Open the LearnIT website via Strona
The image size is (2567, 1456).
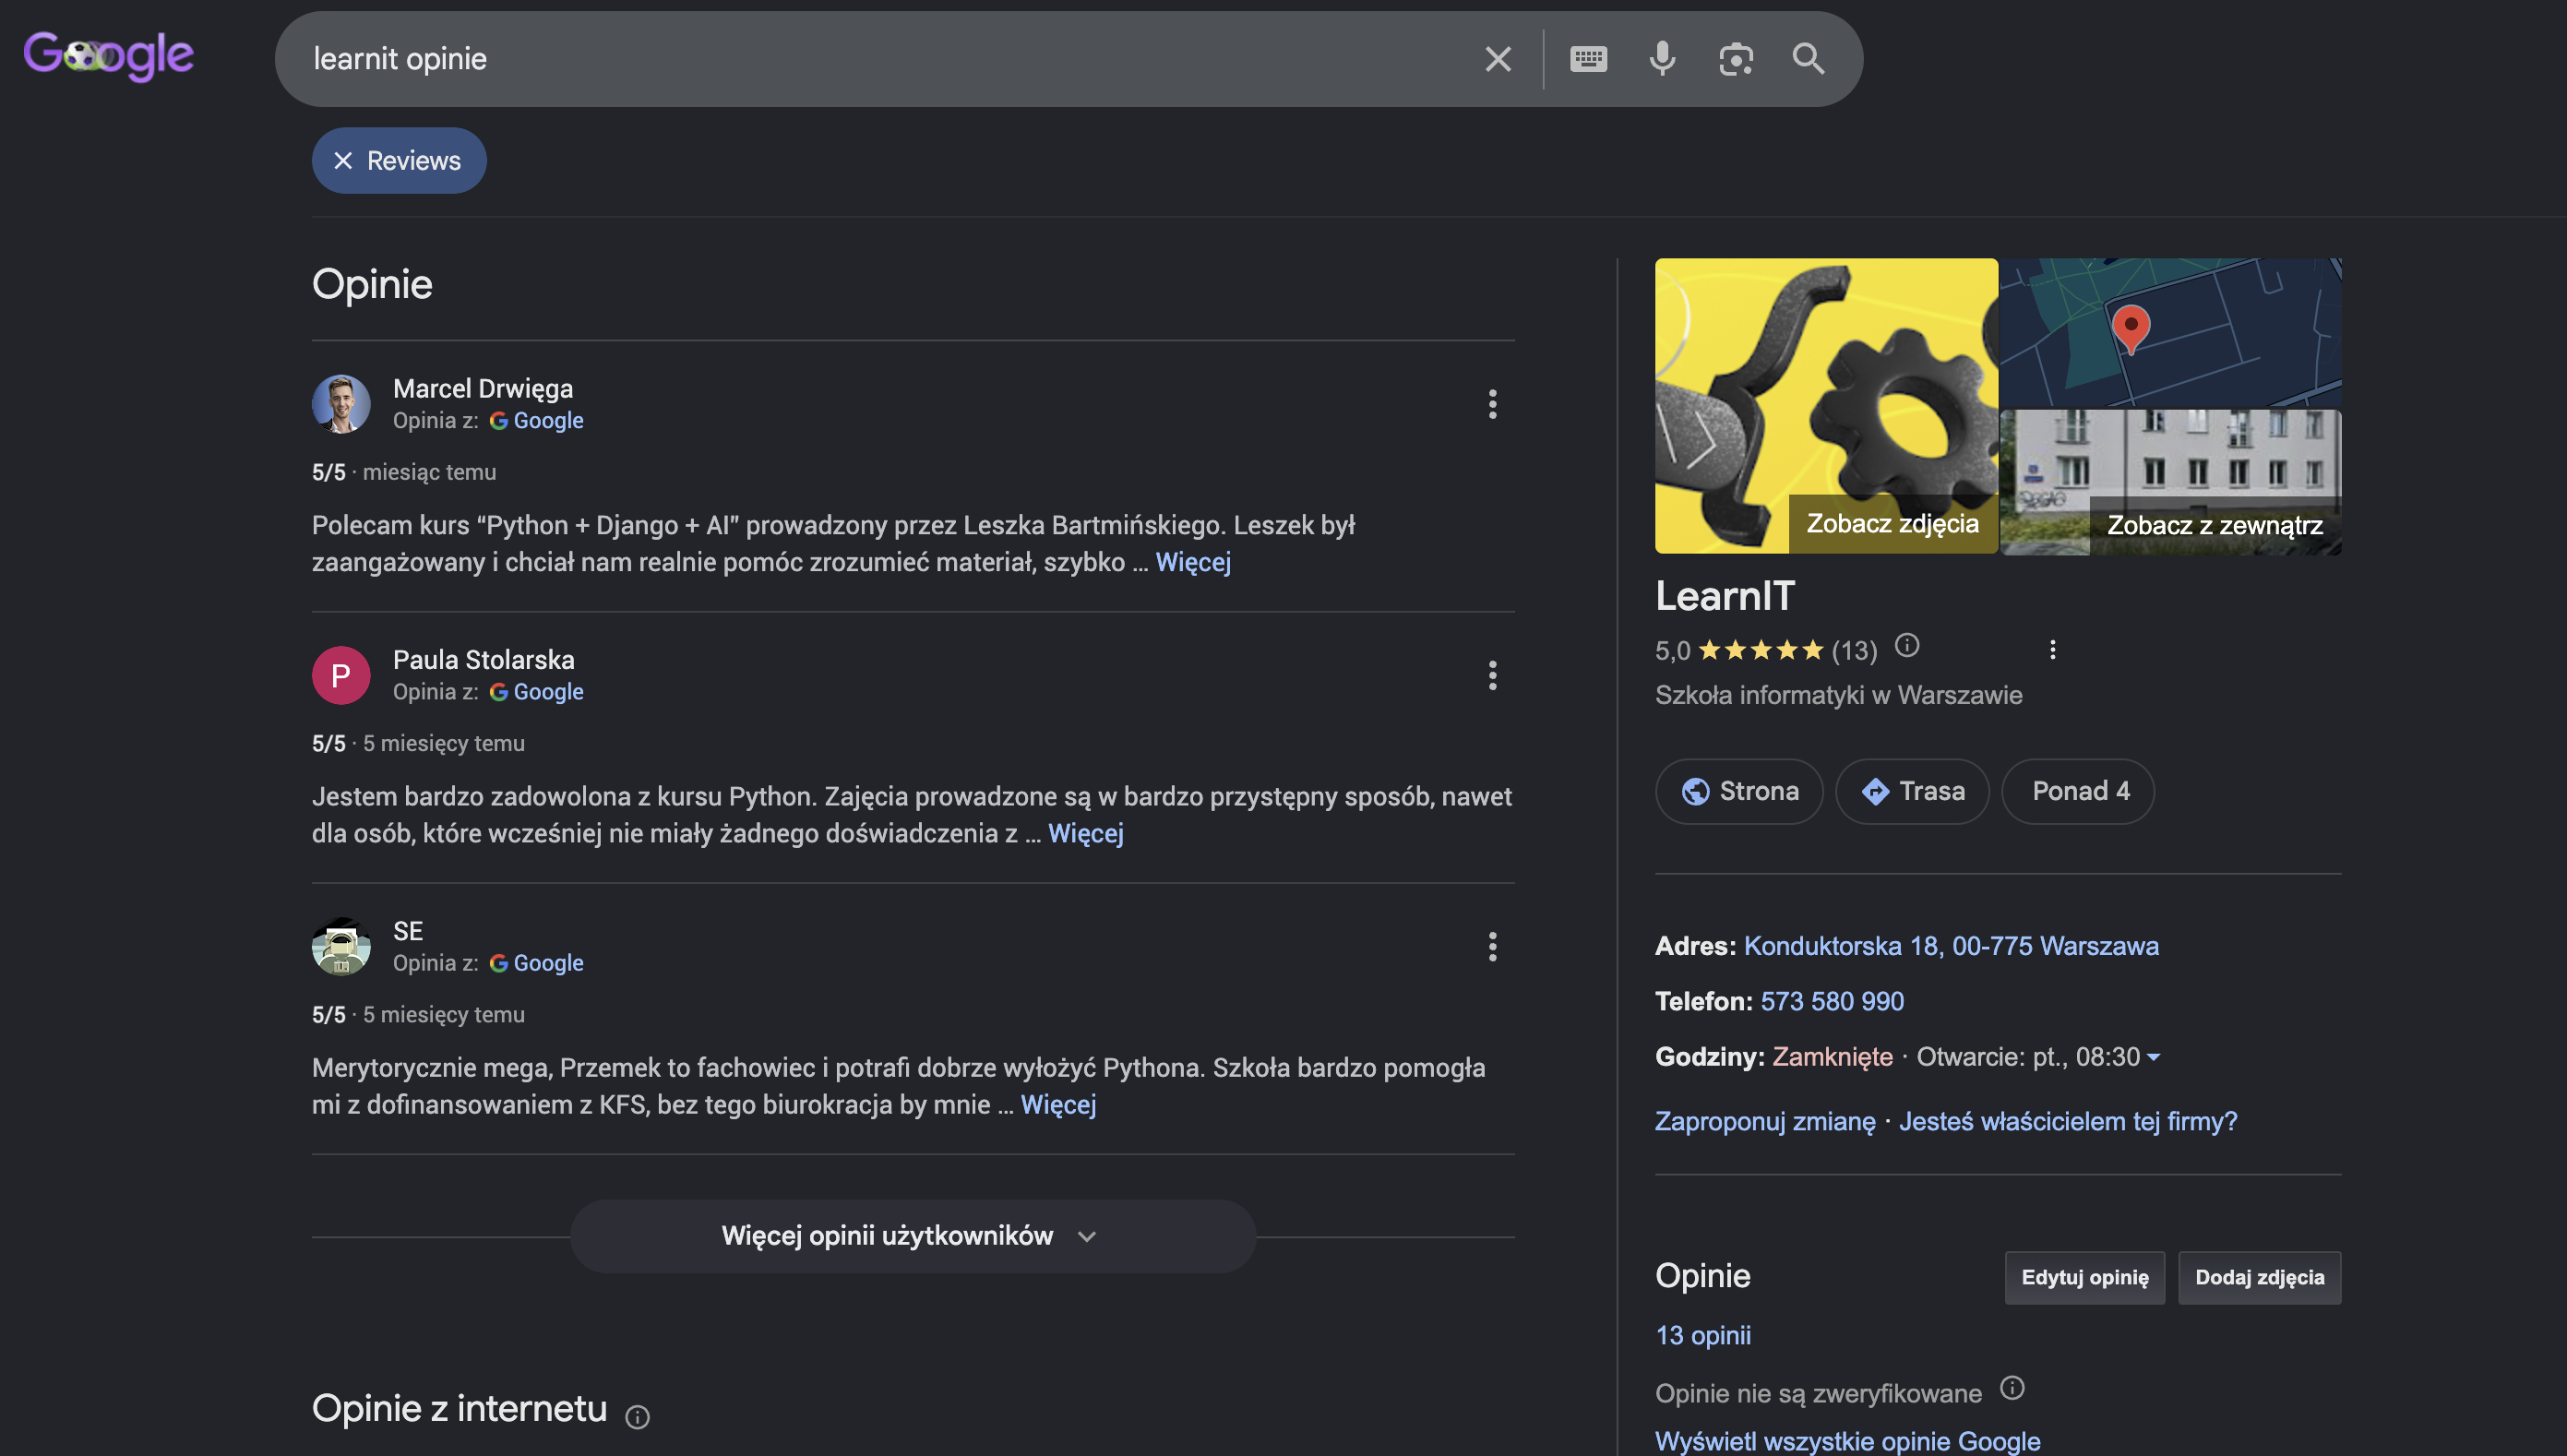tap(1739, 791)
